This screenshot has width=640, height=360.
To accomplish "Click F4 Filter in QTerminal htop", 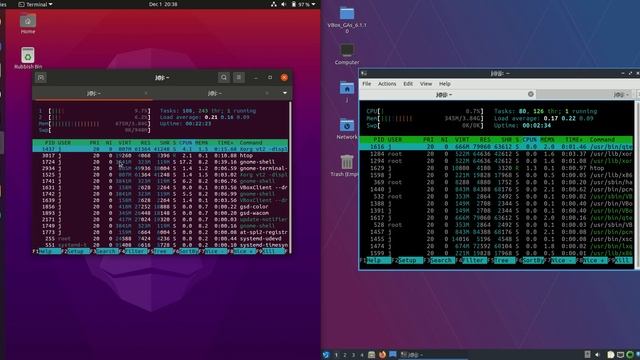I will pos(471,260).
